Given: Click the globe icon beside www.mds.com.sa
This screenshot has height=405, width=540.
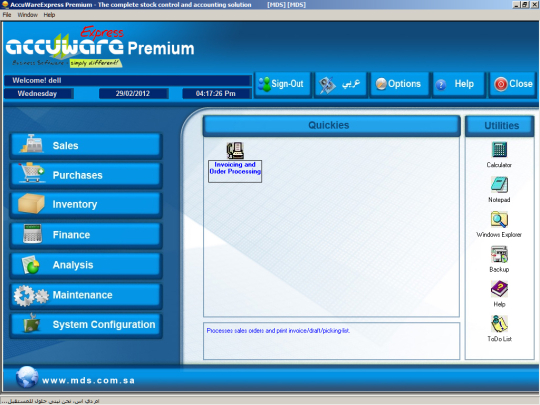Looking at the screenshot, I should click(27, 377).
